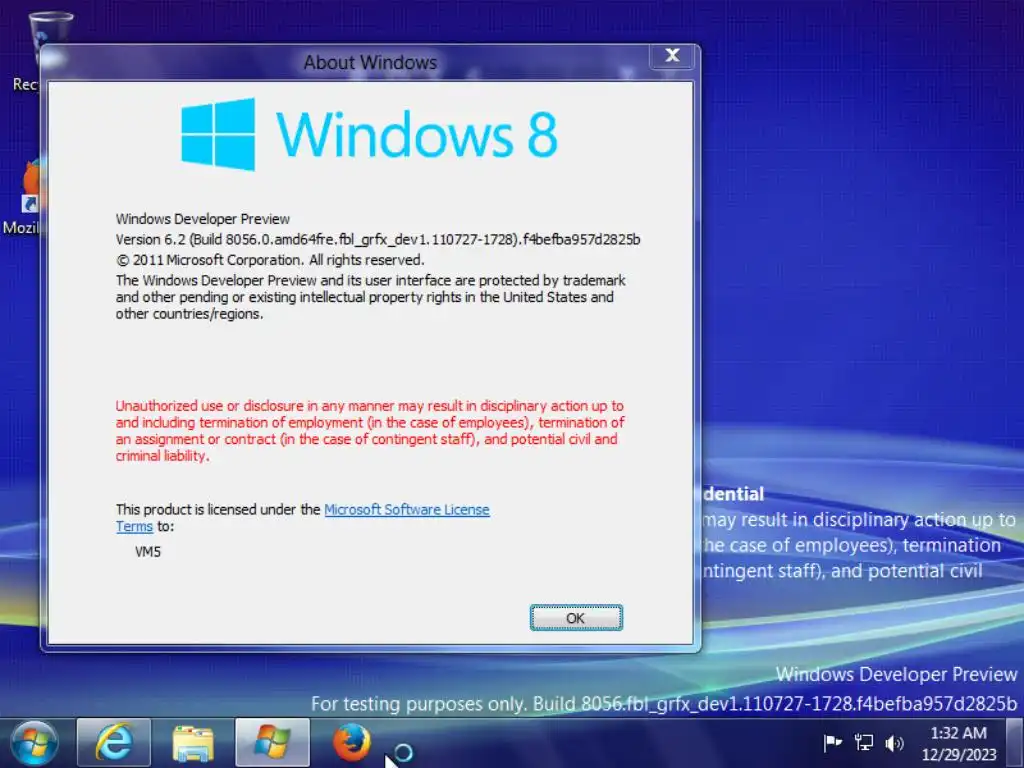Open the volume speaker tray icon
The height and width of the screenshot is (768, 1024).
894,743
